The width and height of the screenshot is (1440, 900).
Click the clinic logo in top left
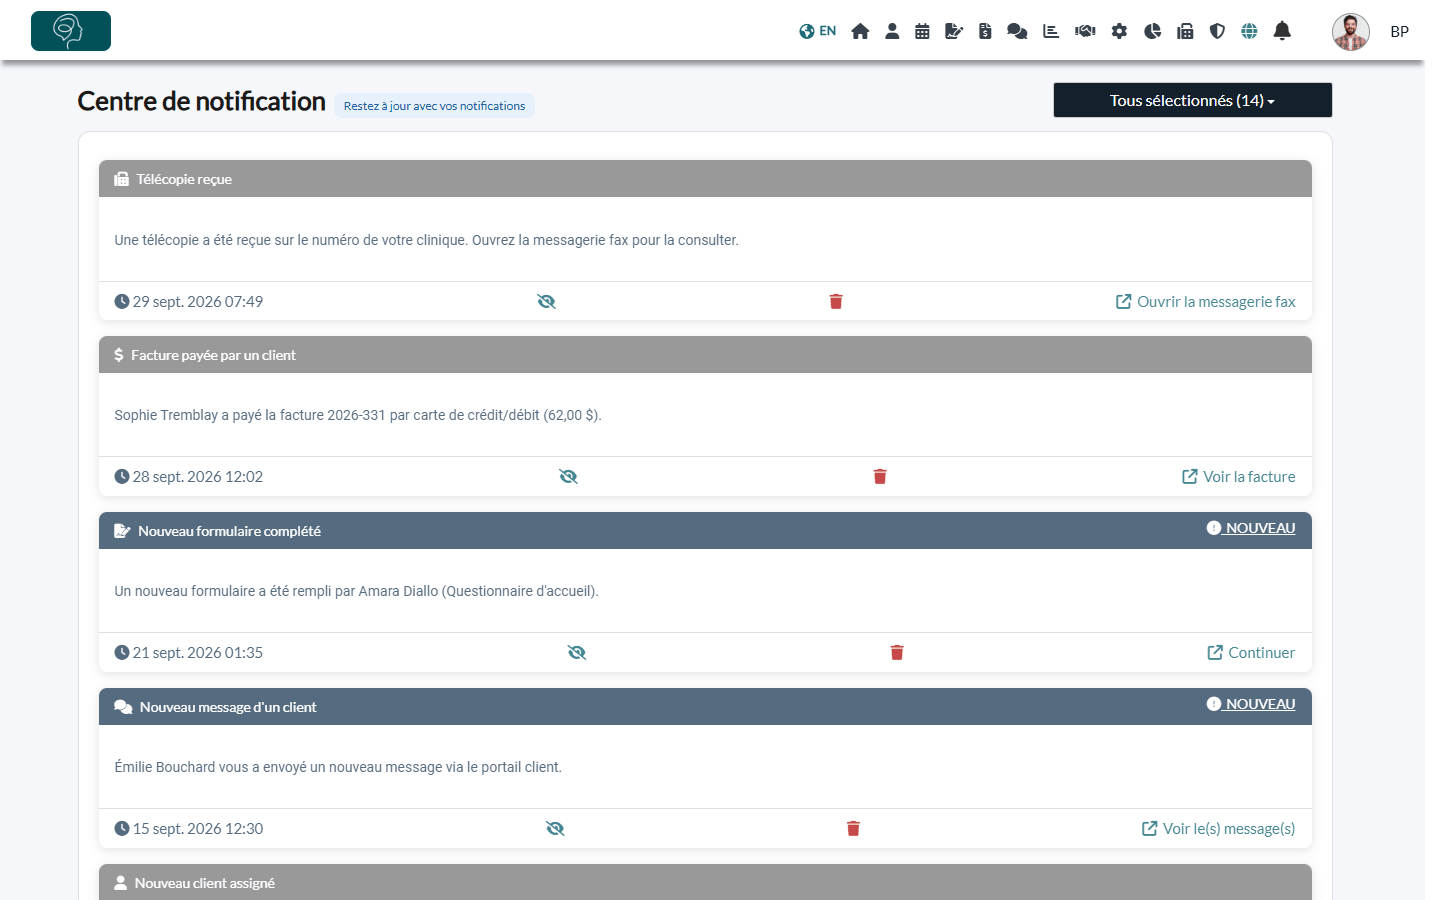click(71, 31)
